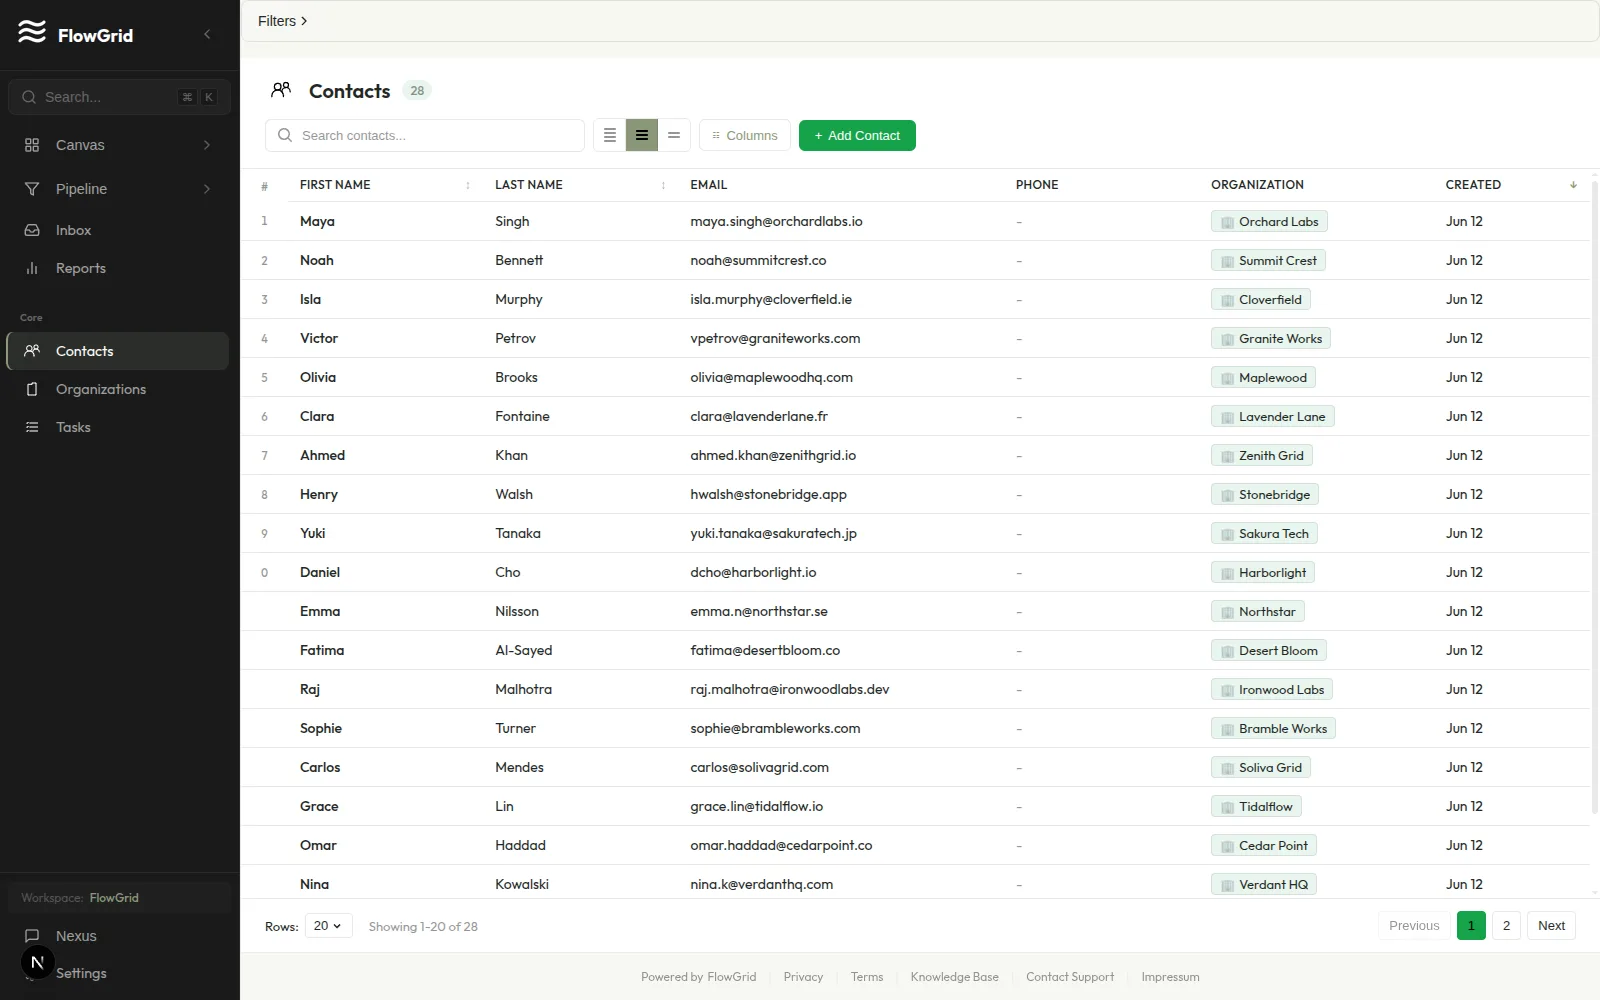Click the Reports bar chart icon
Image resolution: width=1600 pixels, height=1000 pixels.
coord(32,268)
